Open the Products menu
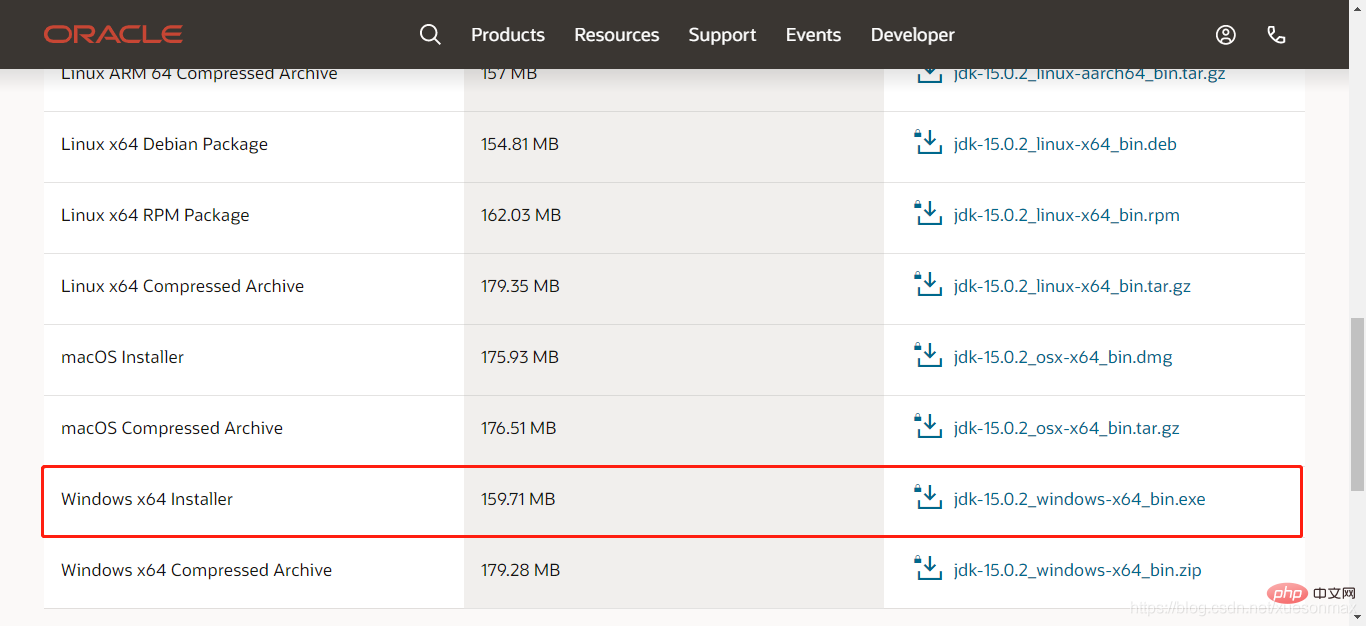The height and width of the screenshot is (626, 1366). tap(508, 35)
